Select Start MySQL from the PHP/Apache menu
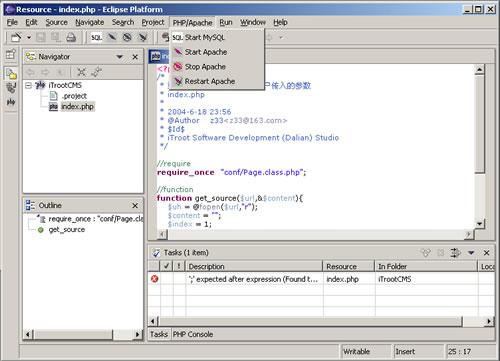The image size is (500, 361). (217, 37)
